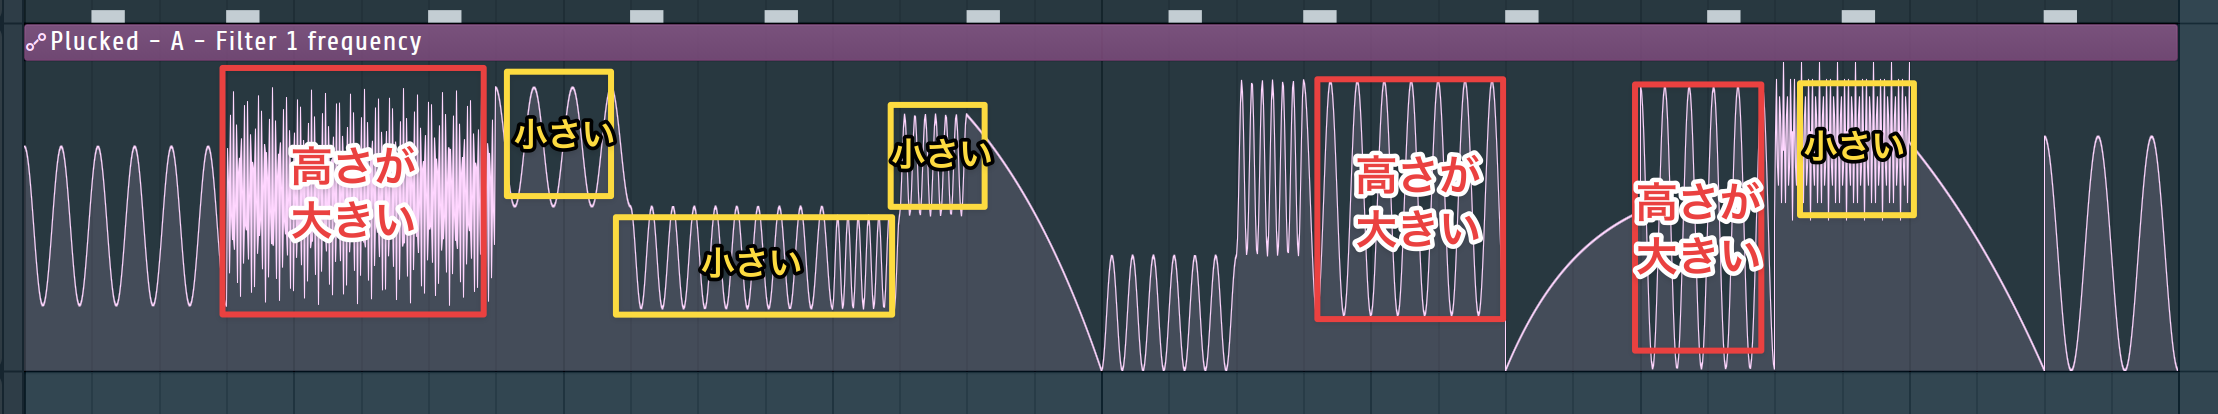Click the automation clip icon beside Plucked title
2218x414 pixels.
[x=36, y=42]
